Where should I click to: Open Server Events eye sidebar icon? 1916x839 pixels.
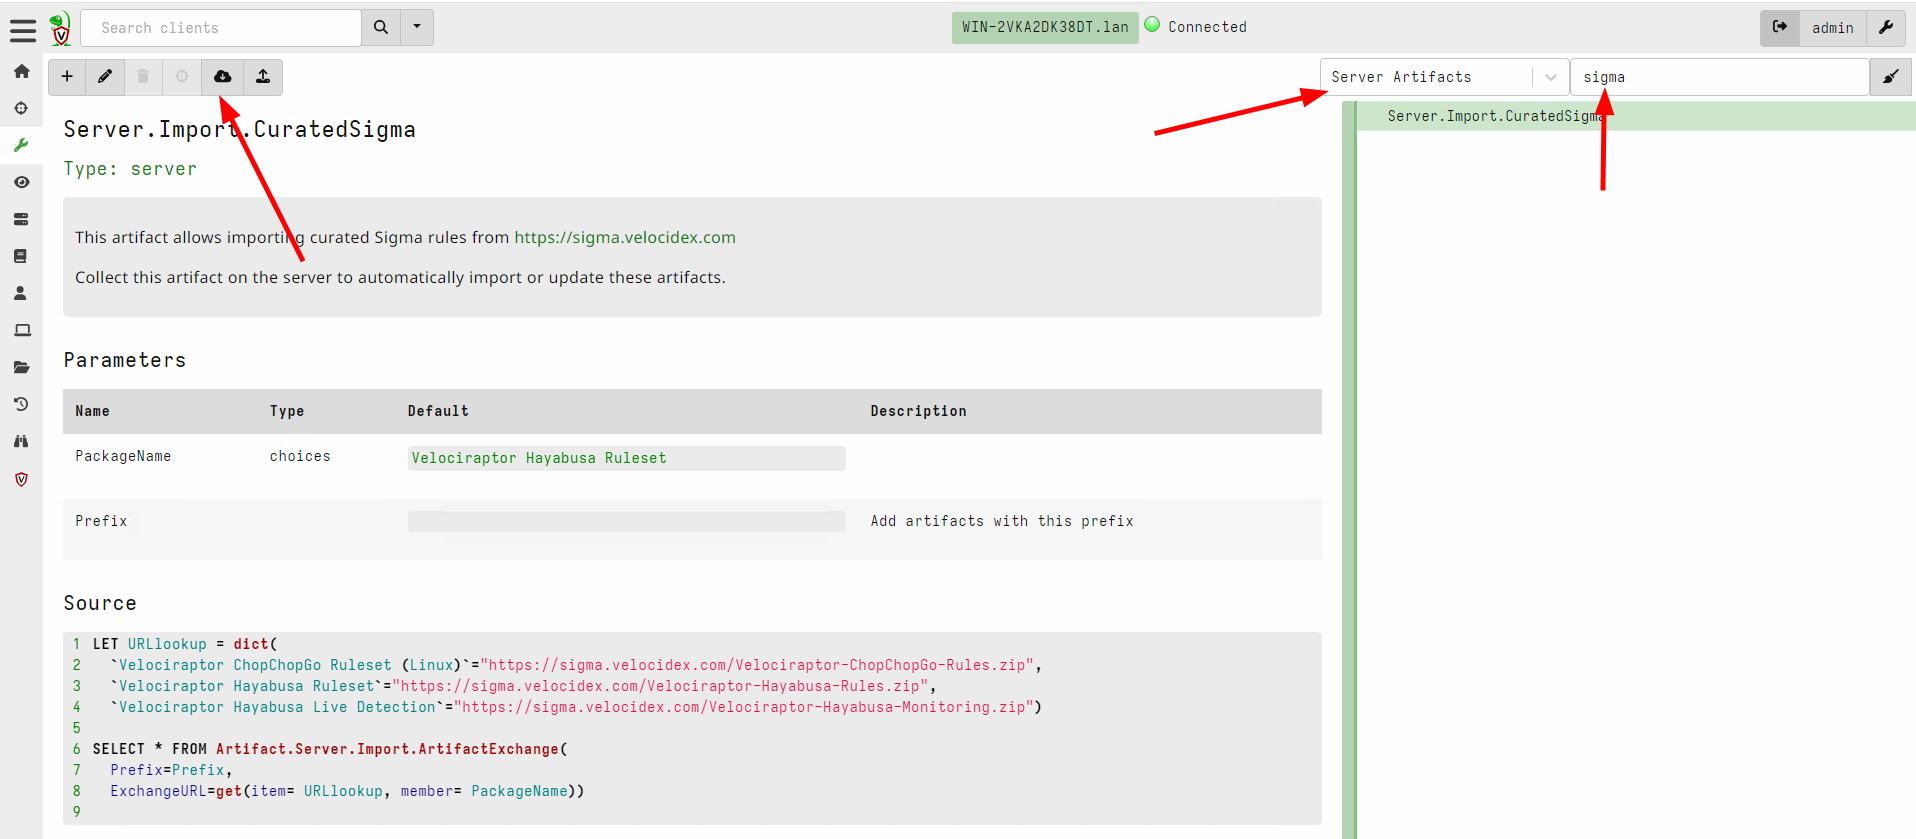point(21,182)
